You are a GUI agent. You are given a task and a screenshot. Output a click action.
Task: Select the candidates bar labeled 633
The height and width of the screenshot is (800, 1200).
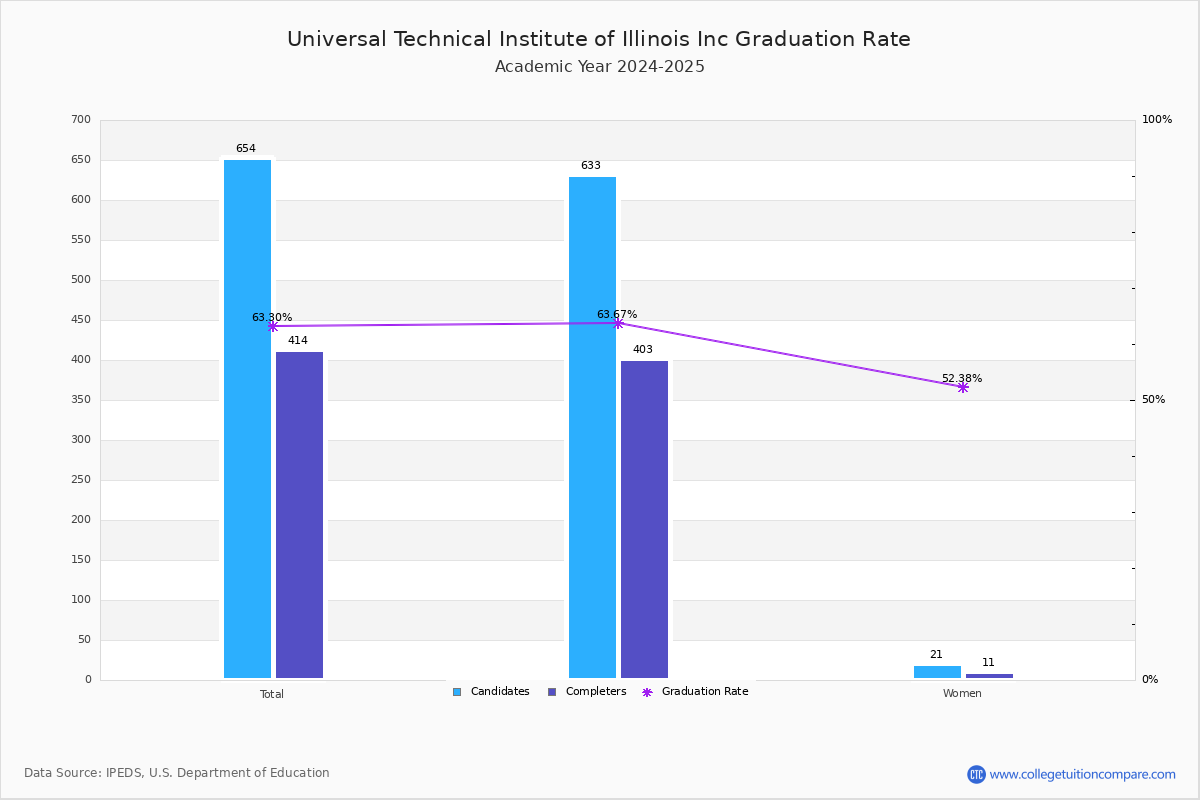click(592, 428)
